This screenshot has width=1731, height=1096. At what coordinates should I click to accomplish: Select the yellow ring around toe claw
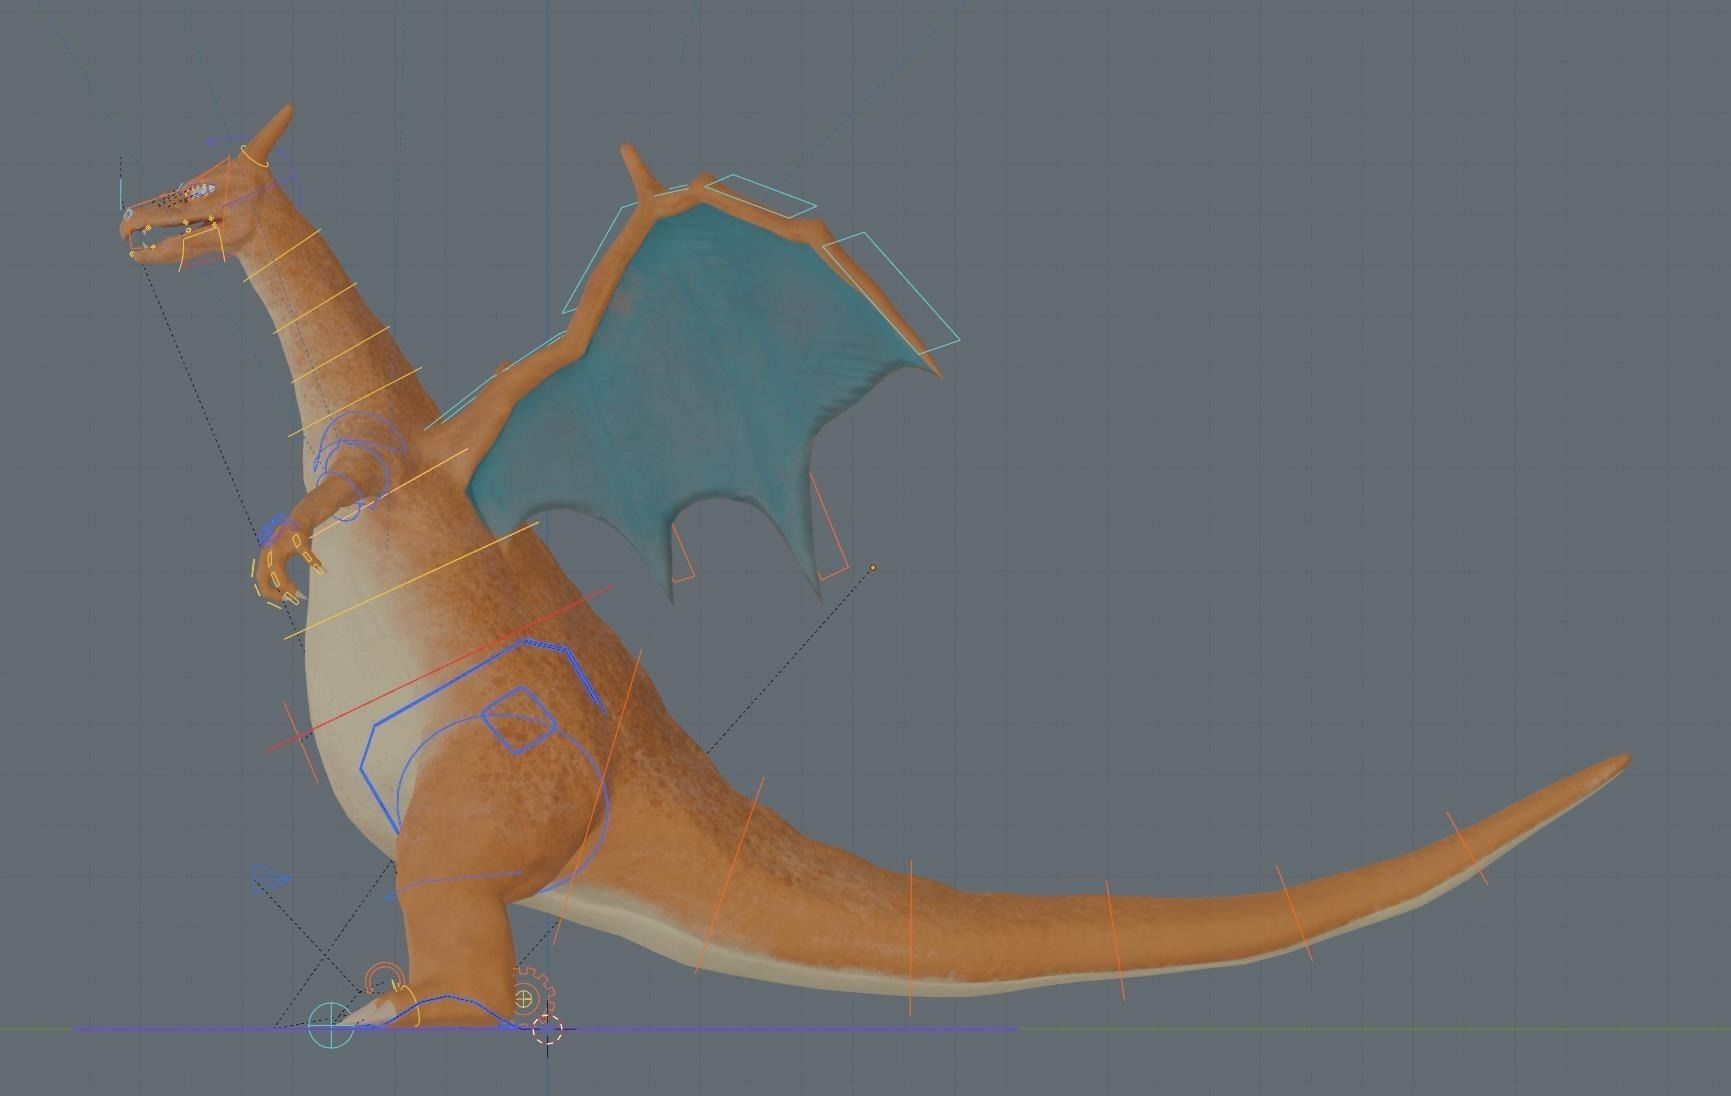click(x=412, y=1007)
